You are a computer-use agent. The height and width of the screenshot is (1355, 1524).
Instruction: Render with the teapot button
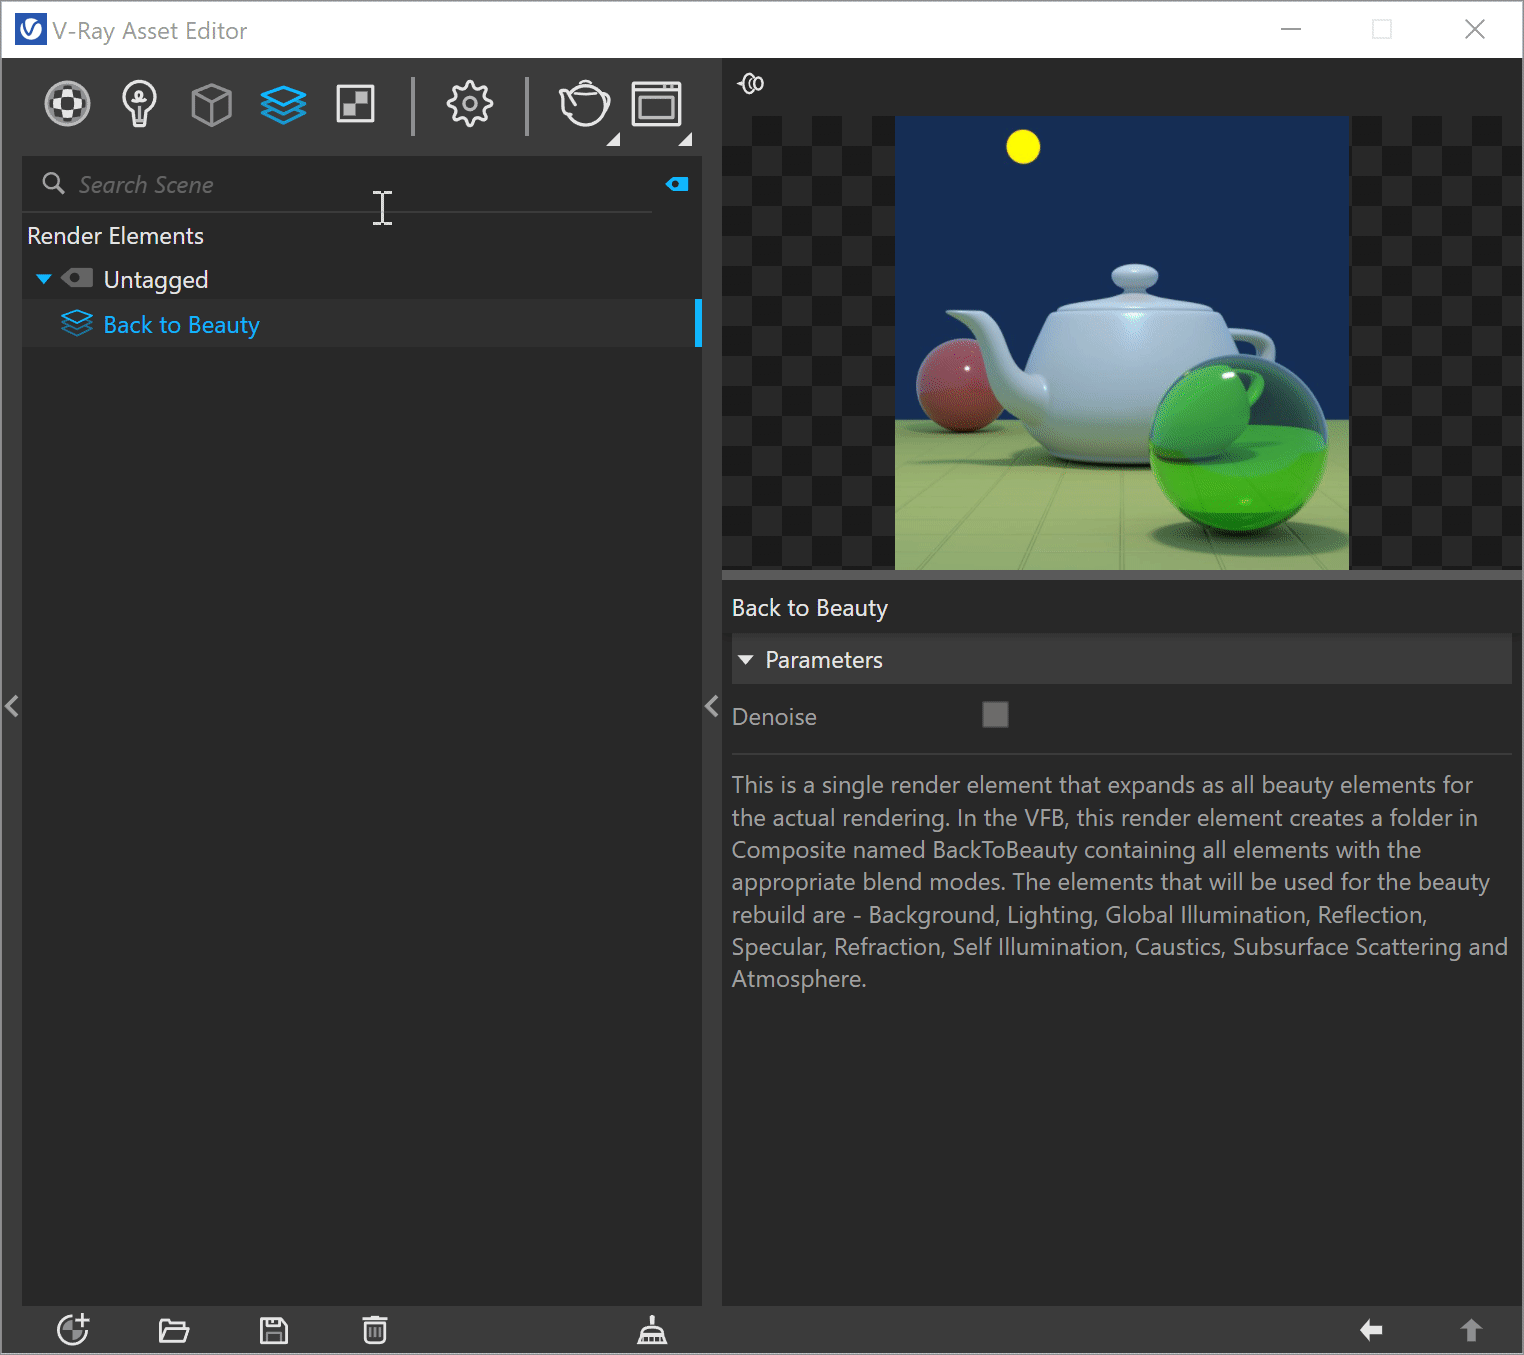(584, 104)
